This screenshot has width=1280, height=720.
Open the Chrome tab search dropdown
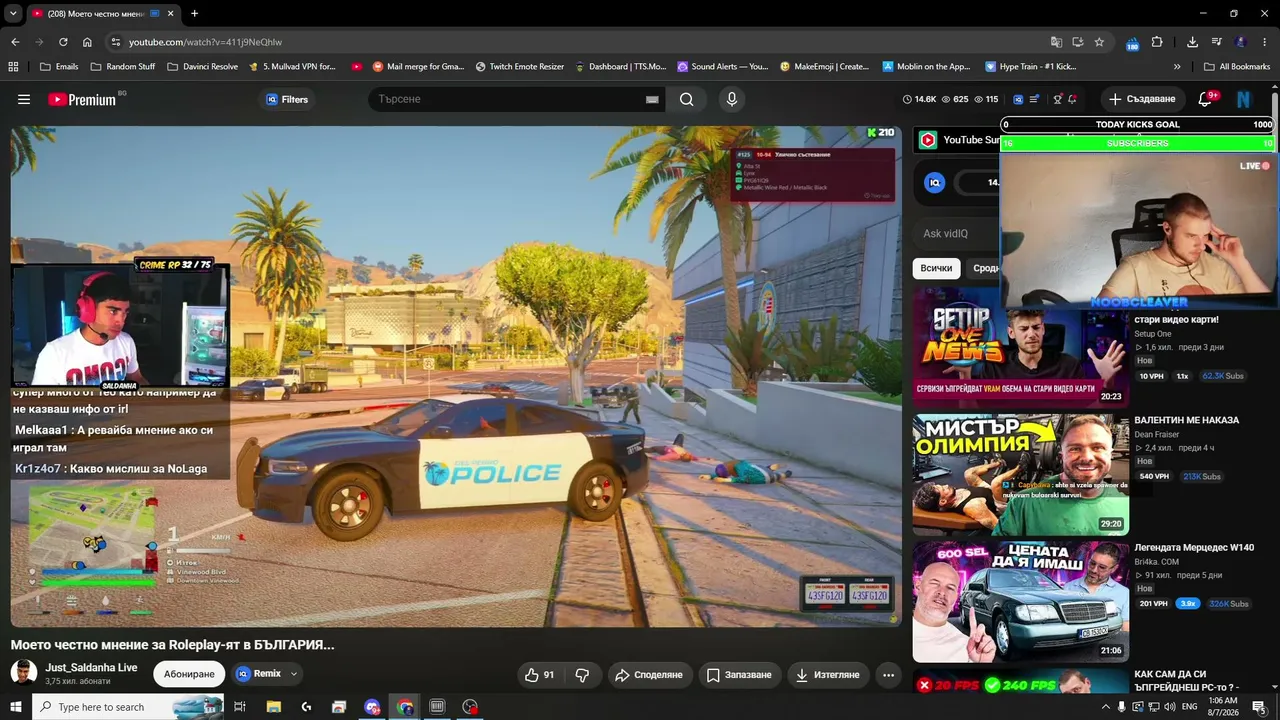(x=13, y=13)
